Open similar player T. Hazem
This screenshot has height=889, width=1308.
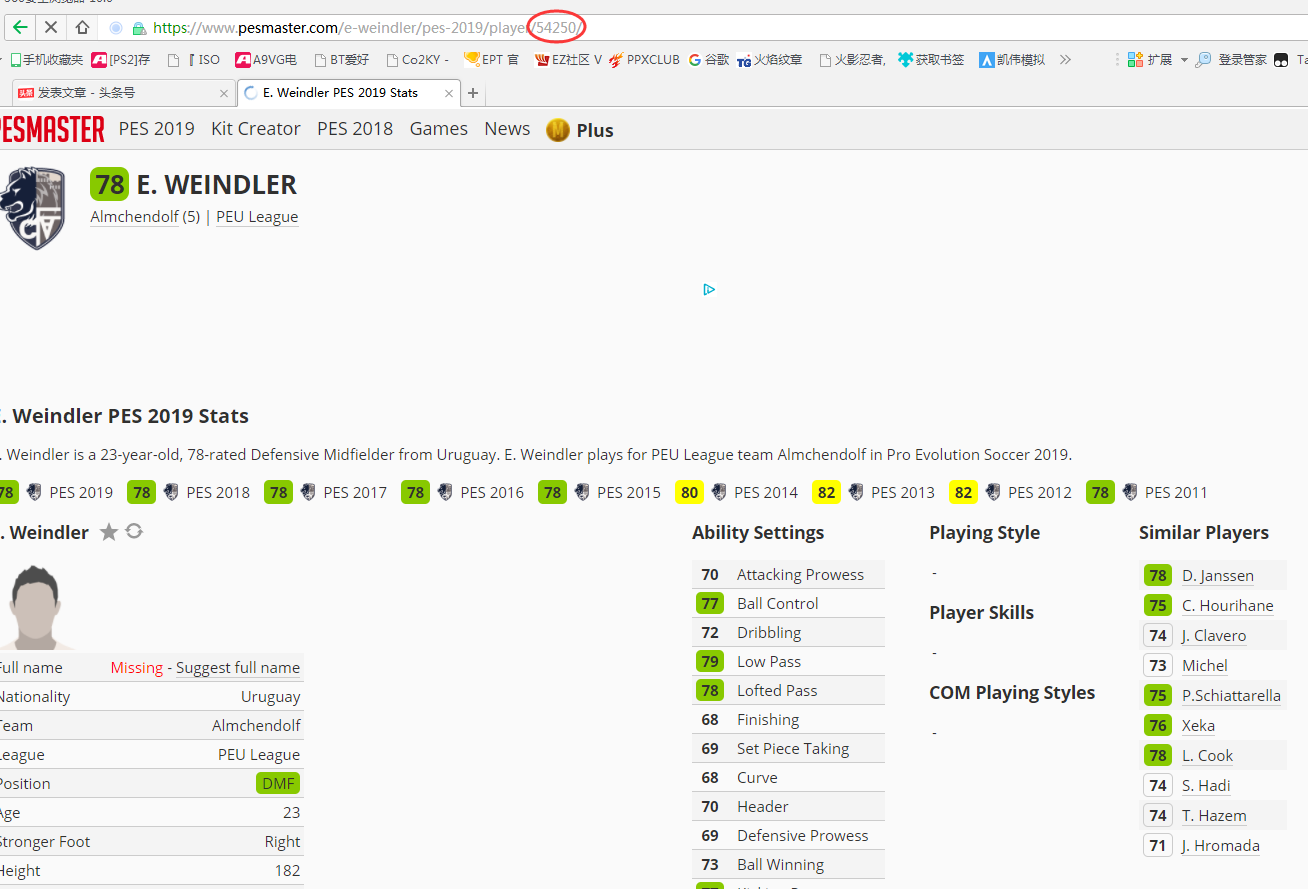[x=1214, y=816]
